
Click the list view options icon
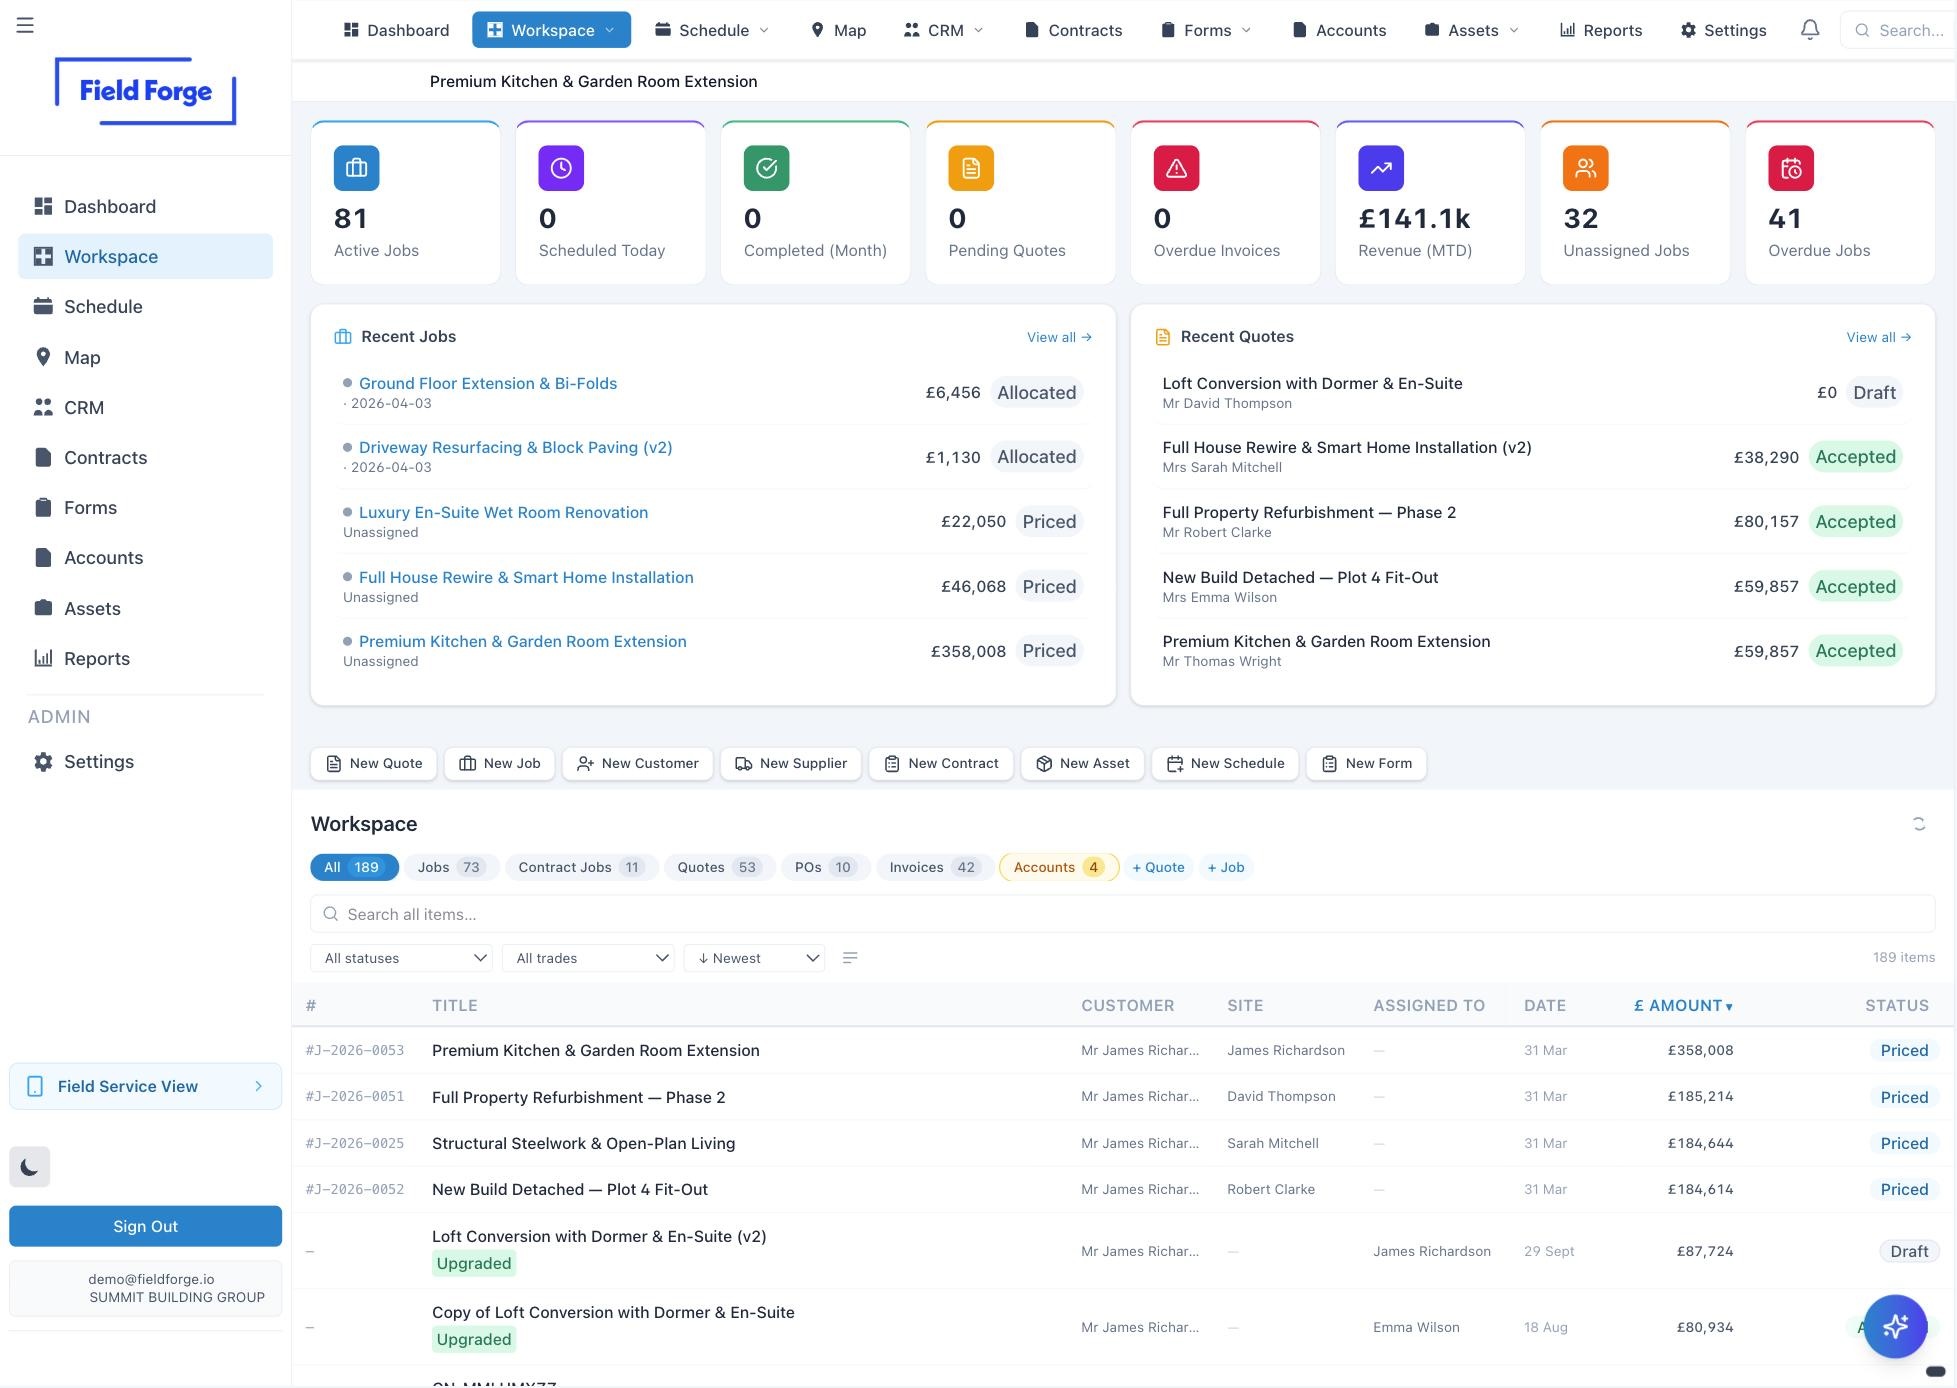pyautogui.click(x=850, y=958)
